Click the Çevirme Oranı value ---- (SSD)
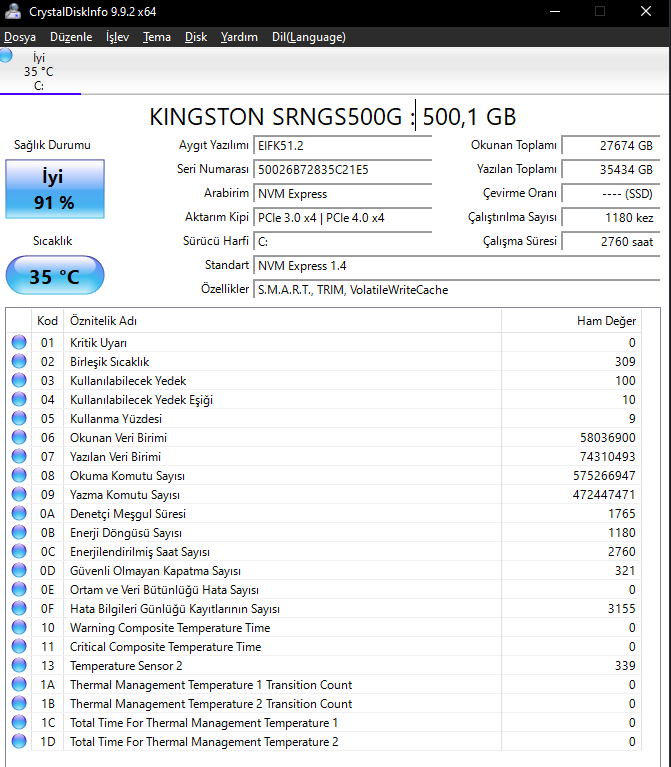 [x=610, y=194]
